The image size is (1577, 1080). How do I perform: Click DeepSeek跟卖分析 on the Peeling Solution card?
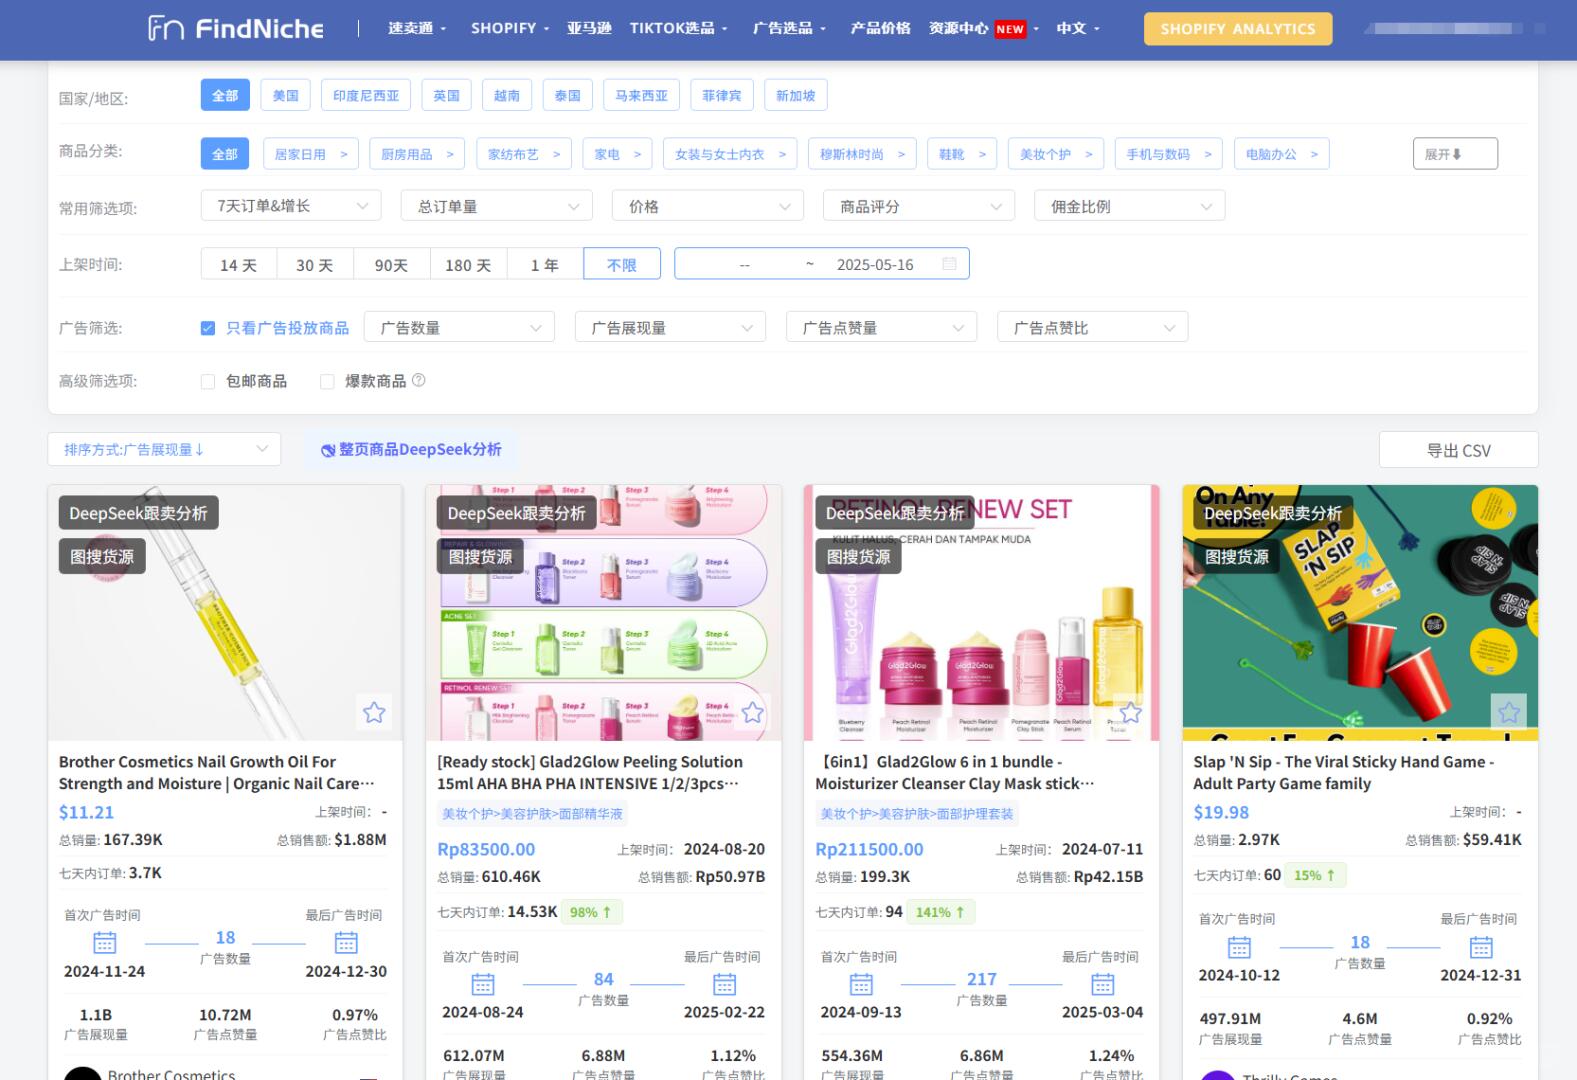(517, 513)
